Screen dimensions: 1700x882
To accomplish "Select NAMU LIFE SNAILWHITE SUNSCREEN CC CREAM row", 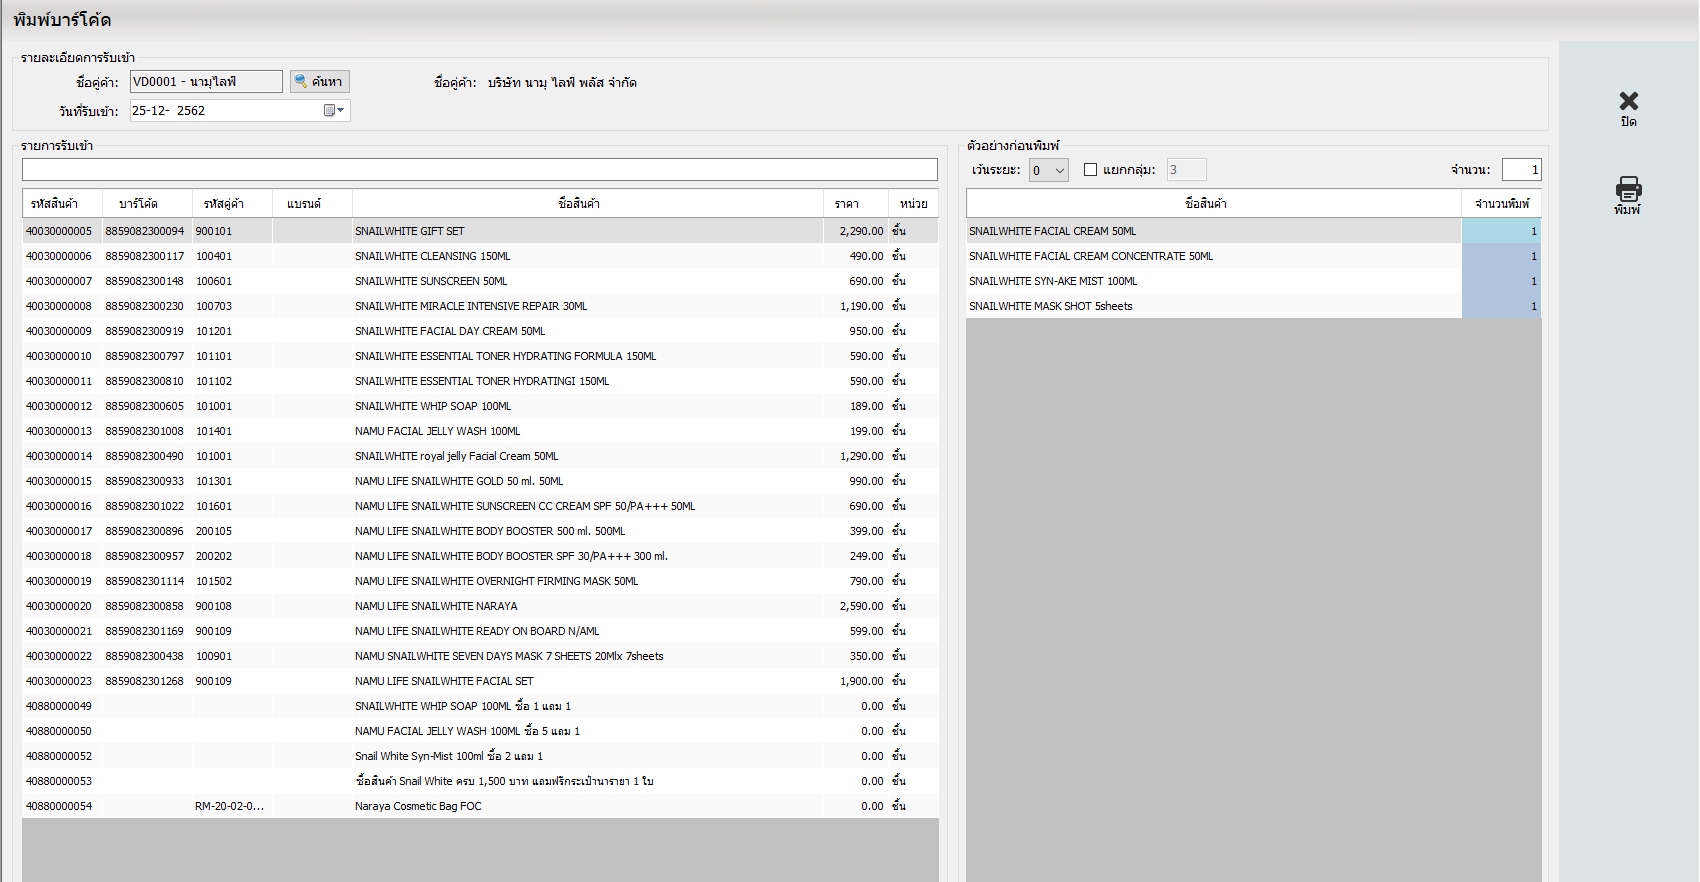I will click(480, 506).
